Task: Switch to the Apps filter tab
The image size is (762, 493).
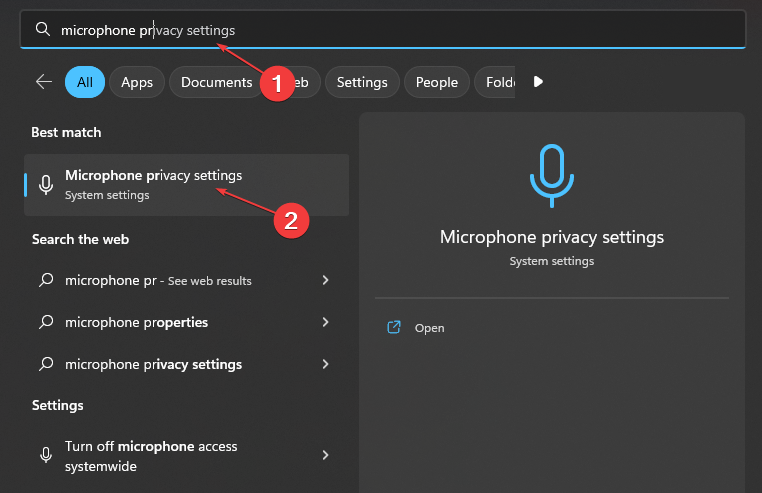Action: coord(137,82)
